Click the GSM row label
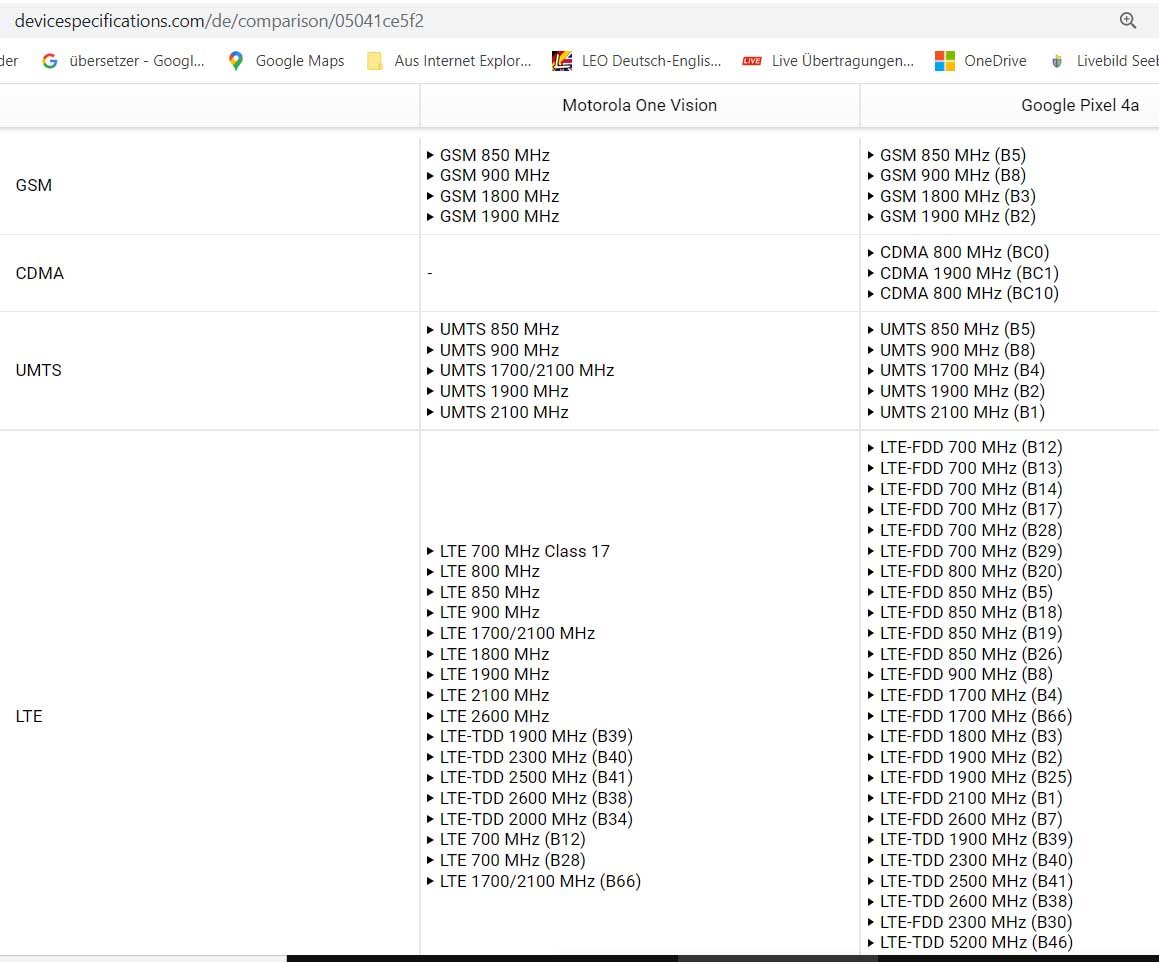The width and height of the screenshot is (1159, 962). tap(34, 185)
